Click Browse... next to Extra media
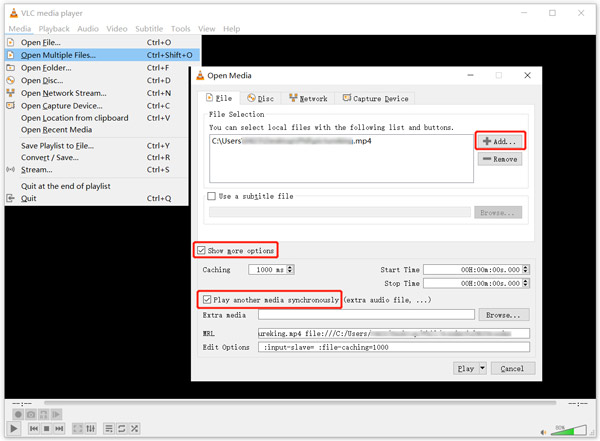The height and width of the screenshot is (441, 600). (x=504, y=315)
